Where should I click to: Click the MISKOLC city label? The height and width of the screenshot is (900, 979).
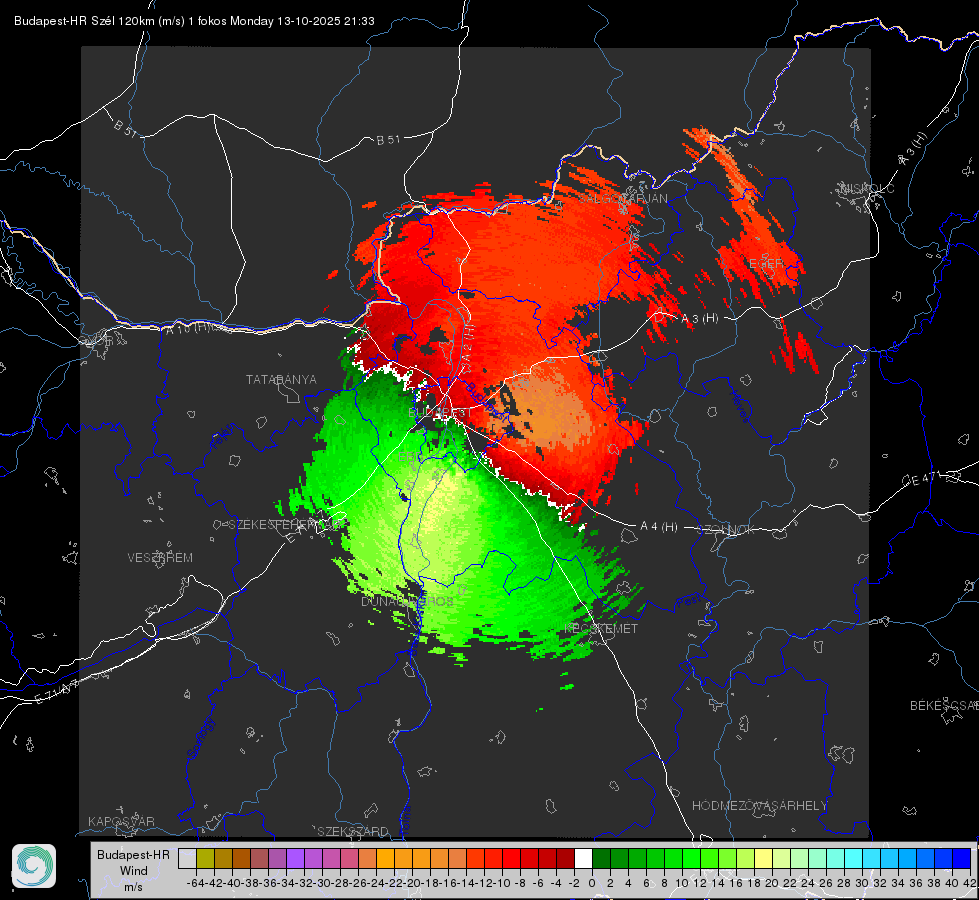pos(867,189)
